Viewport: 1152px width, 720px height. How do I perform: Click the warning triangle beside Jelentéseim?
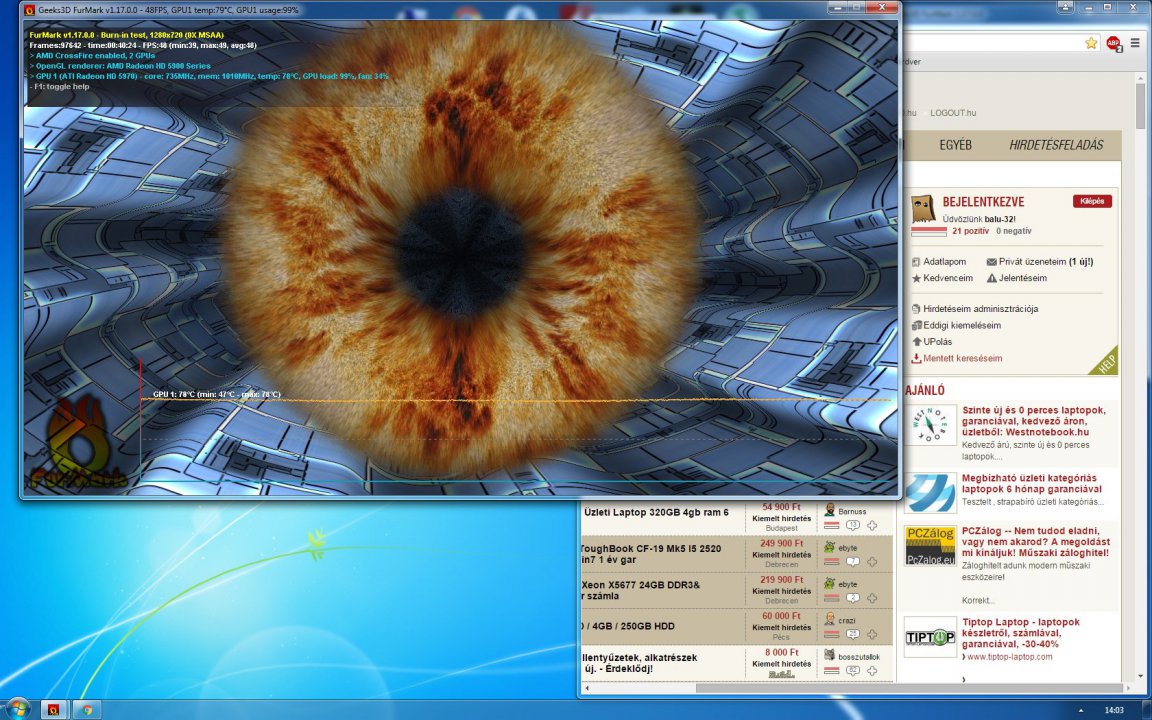[992, 278]
